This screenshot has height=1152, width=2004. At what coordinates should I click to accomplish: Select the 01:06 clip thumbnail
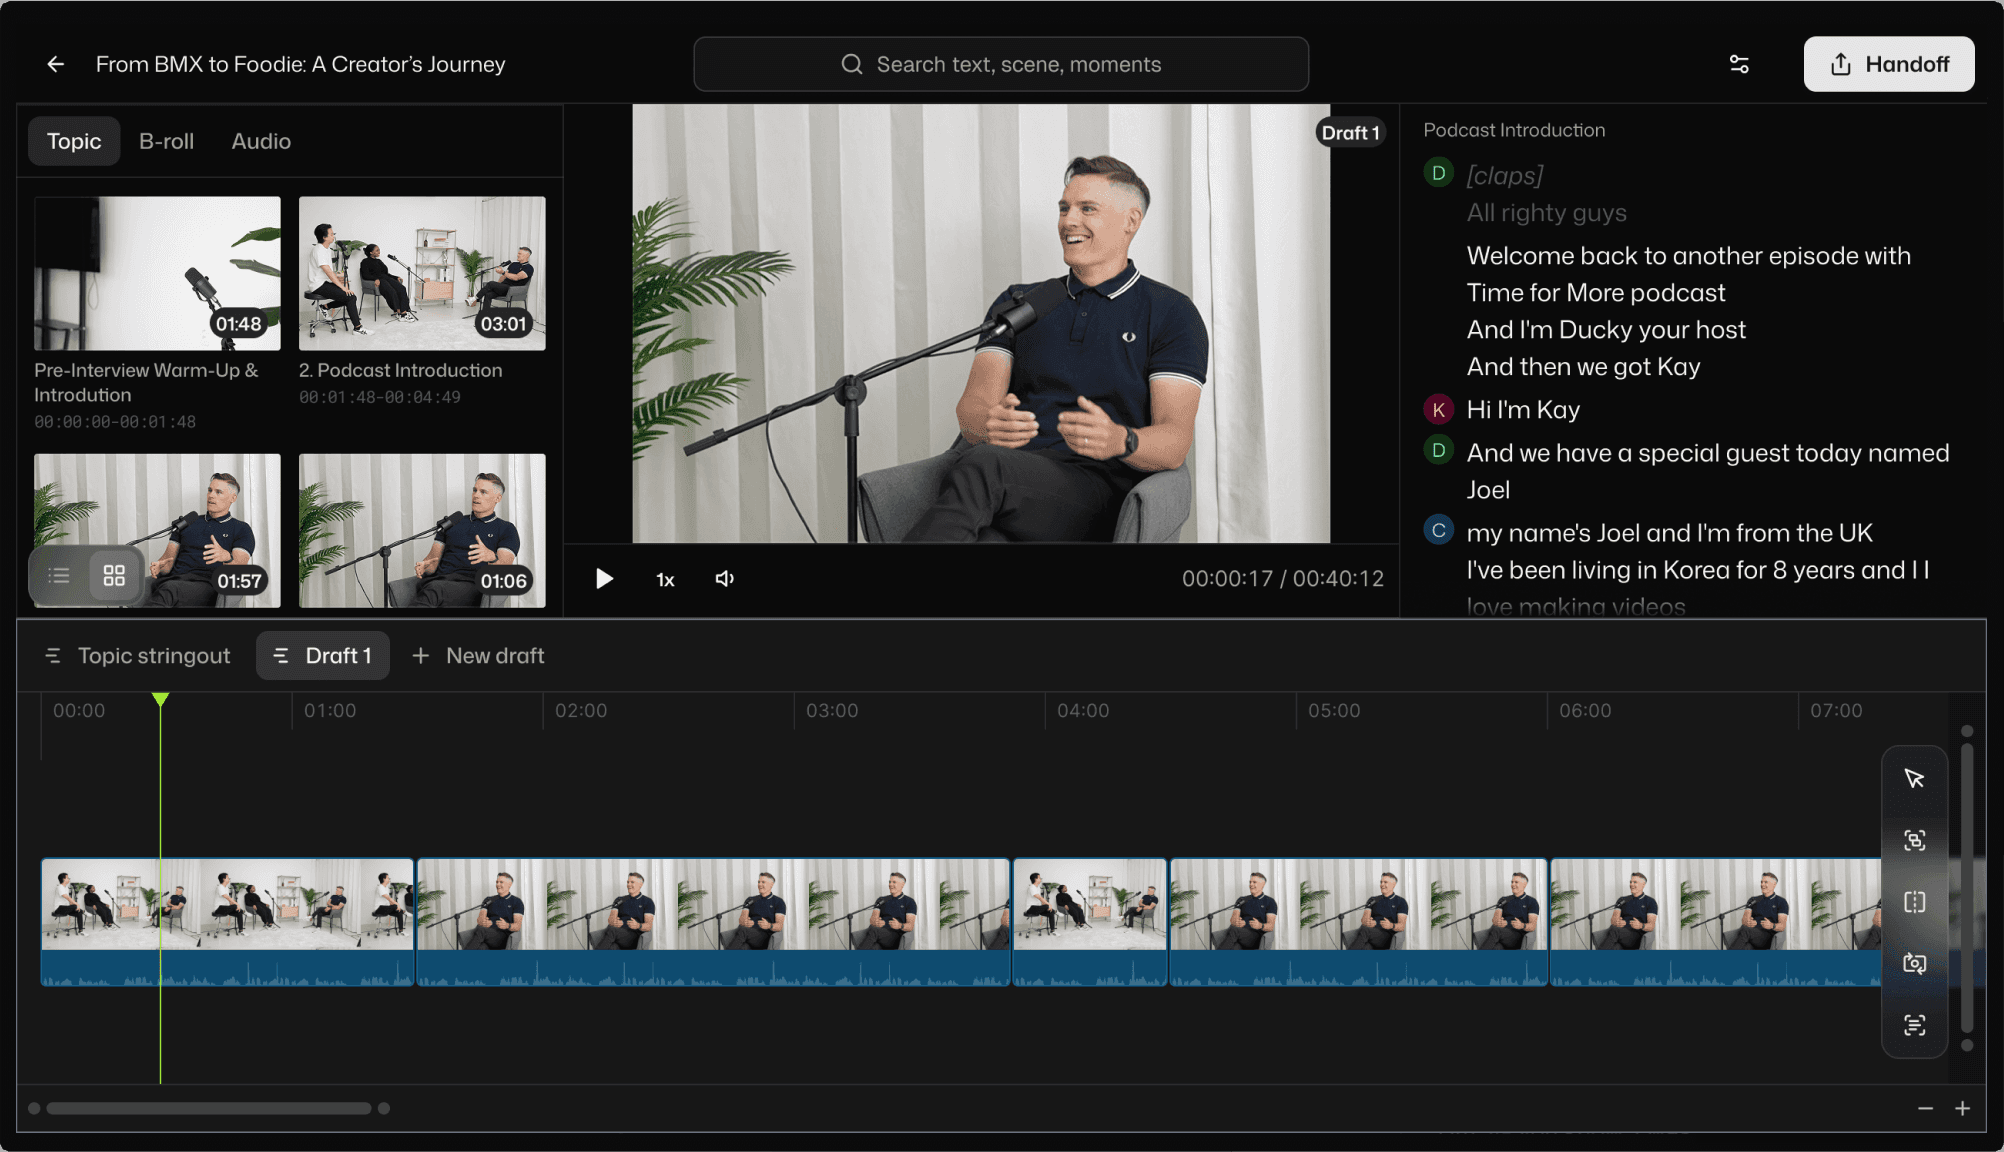pyautogui.click(x=422, y=530)
